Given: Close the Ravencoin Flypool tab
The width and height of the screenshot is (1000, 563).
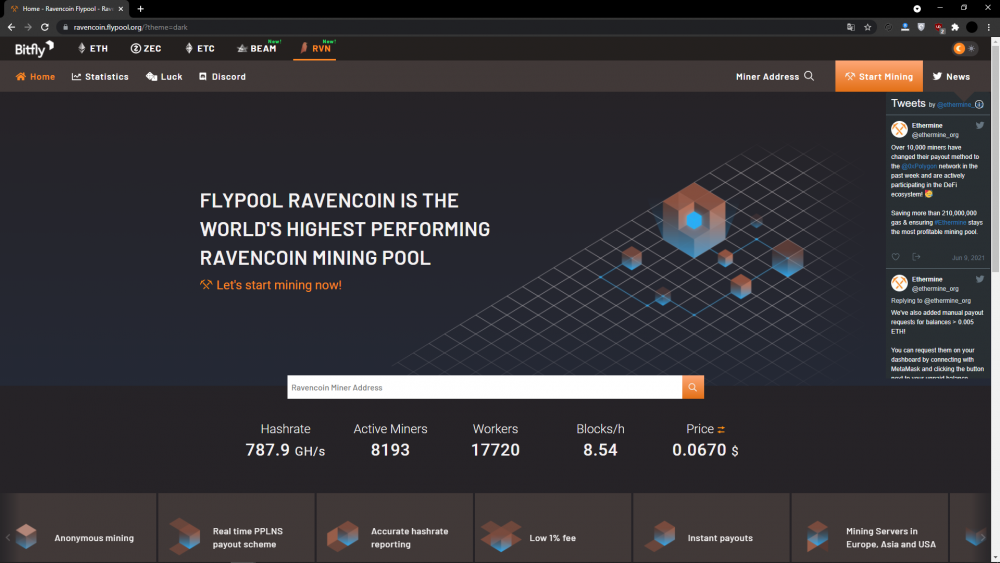Looking at the screenshot, I should tap(121, 9).
